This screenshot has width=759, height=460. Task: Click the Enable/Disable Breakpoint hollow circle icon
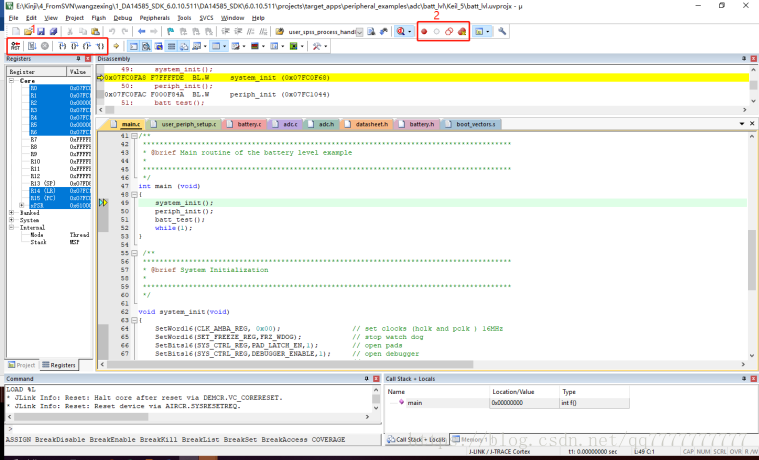[437, 31]
